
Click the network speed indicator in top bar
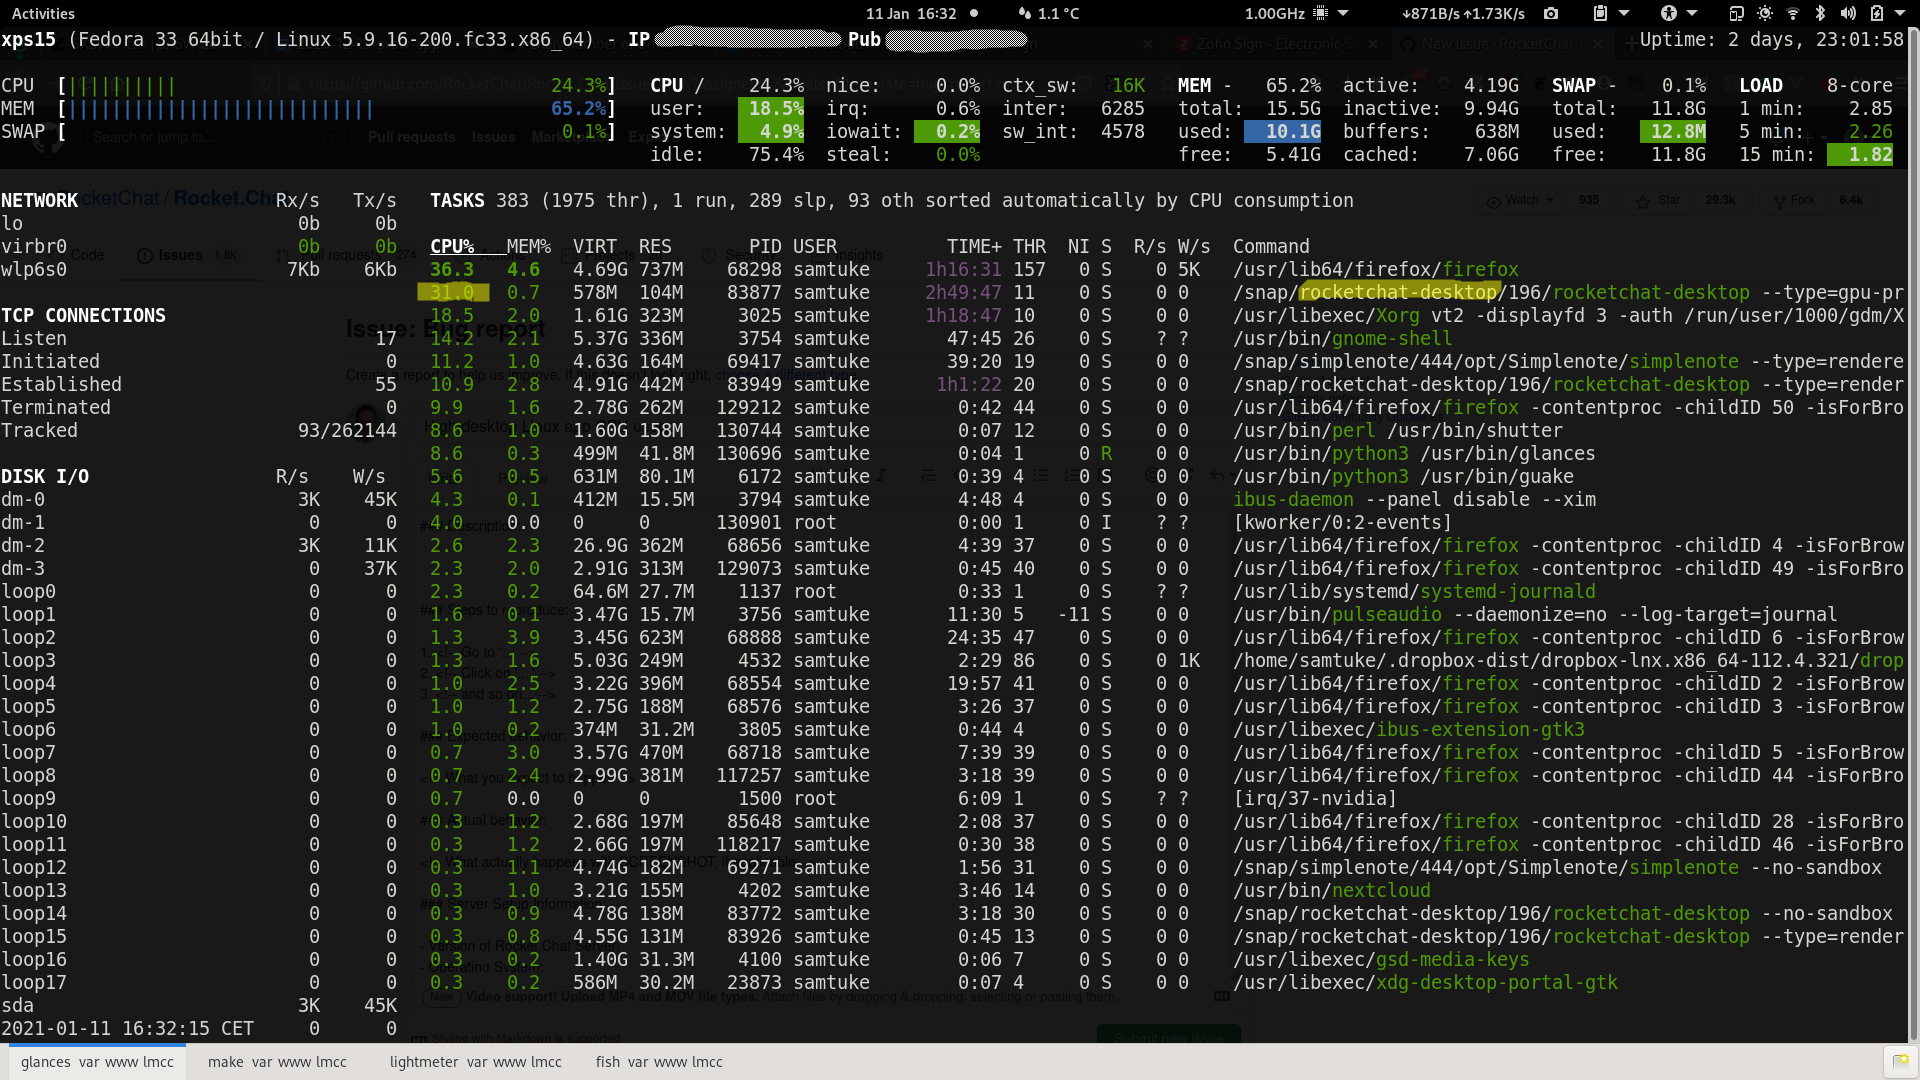pos(1464,13)
